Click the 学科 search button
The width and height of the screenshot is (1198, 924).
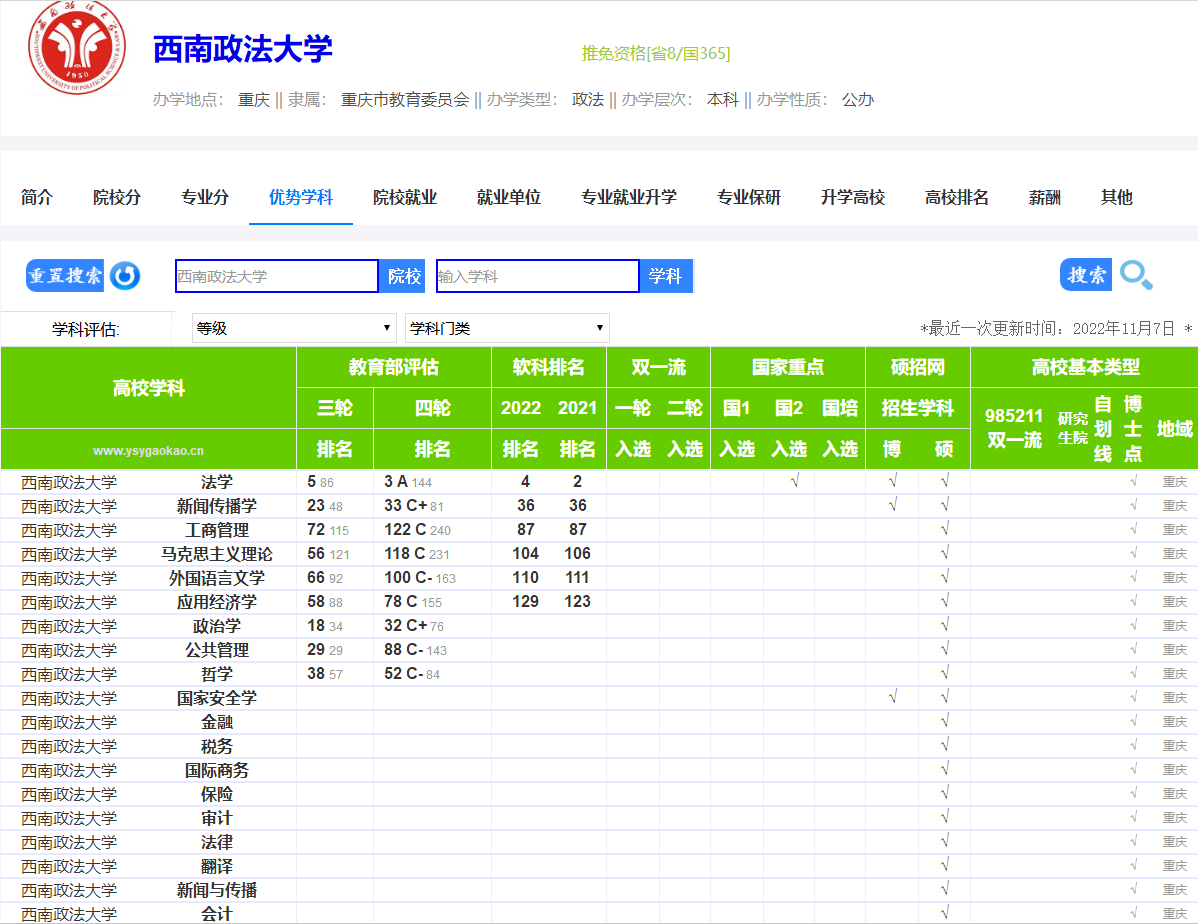coord(665,276)
